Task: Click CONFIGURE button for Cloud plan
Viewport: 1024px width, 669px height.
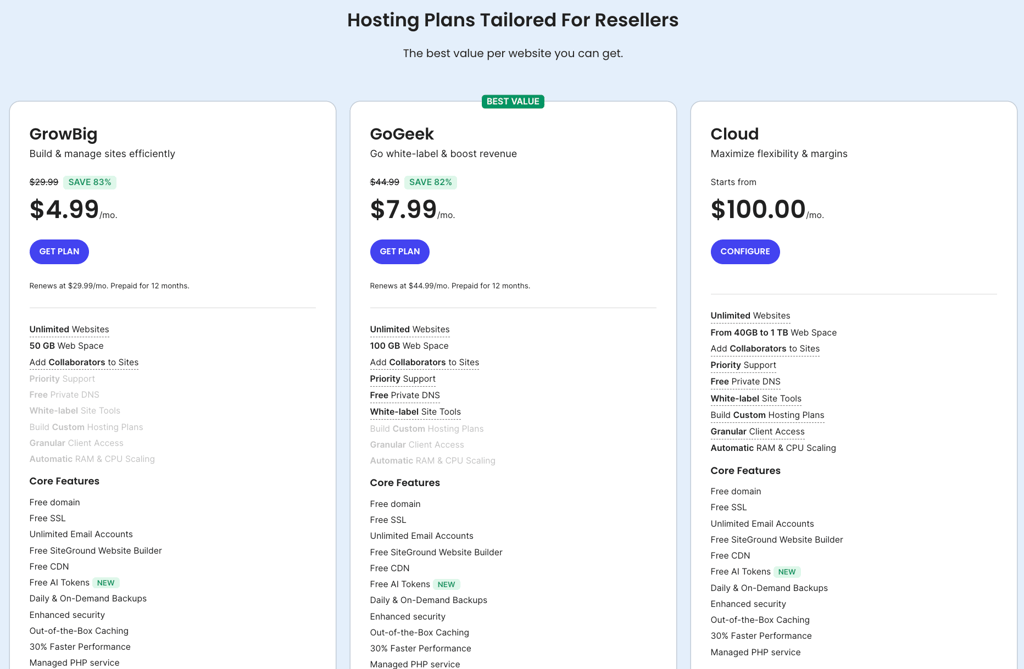Action: pyautogui.click(x=745, y=252)
